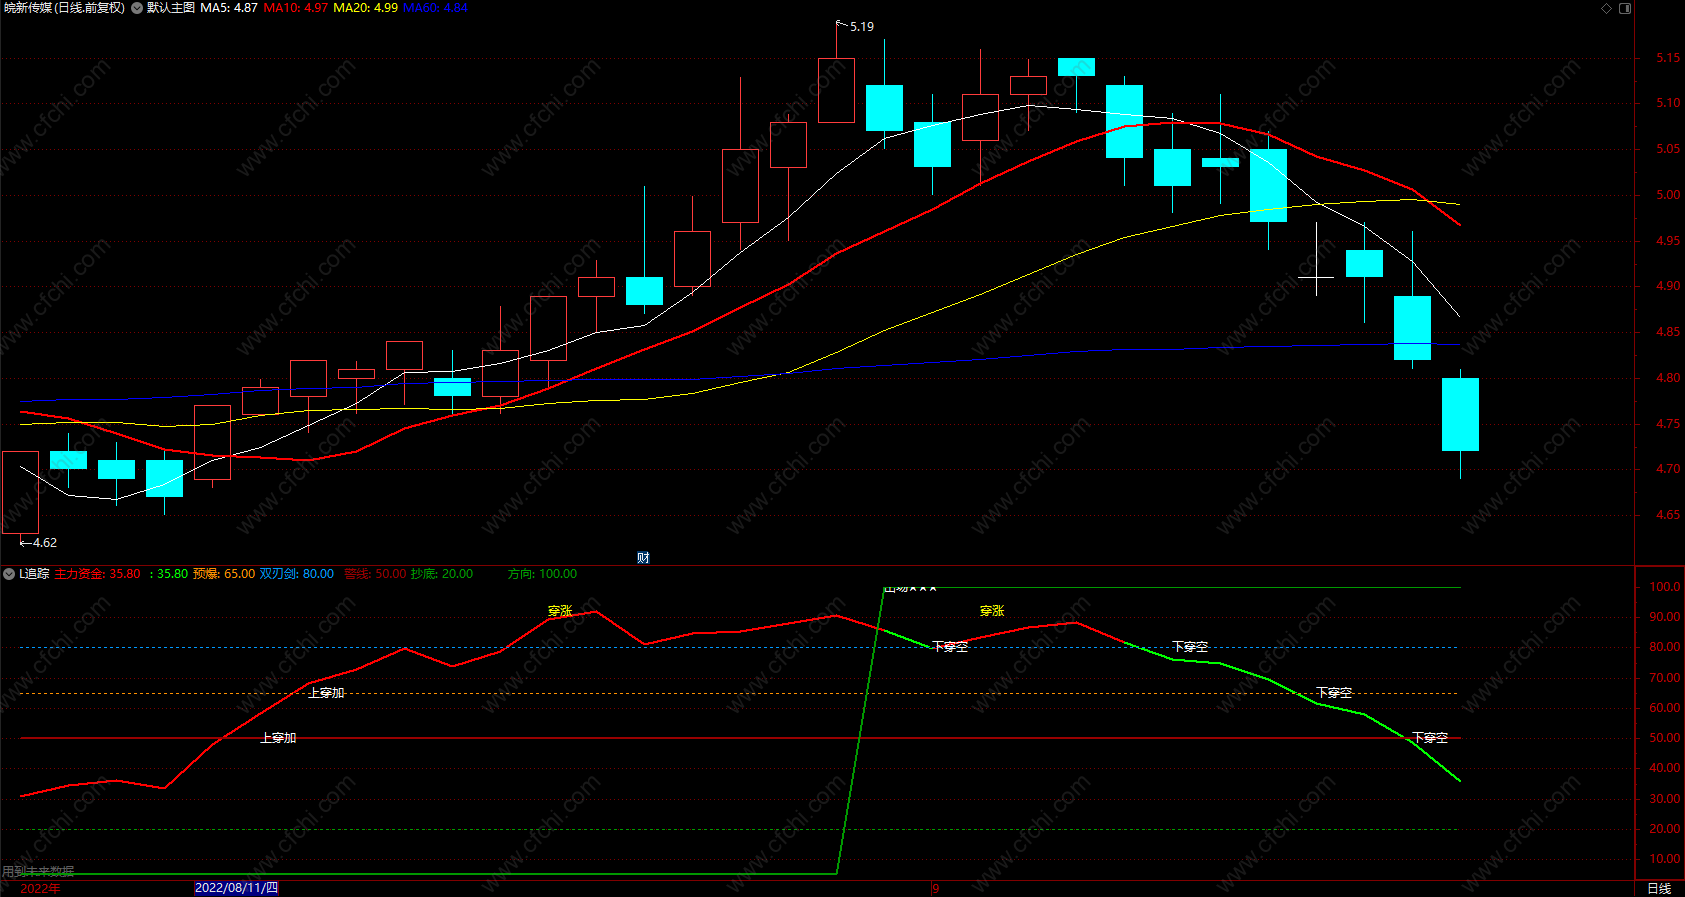Click the MA20: 4.99 label
This screenshot has width=1685, height=897.
[x=365, y=8]
